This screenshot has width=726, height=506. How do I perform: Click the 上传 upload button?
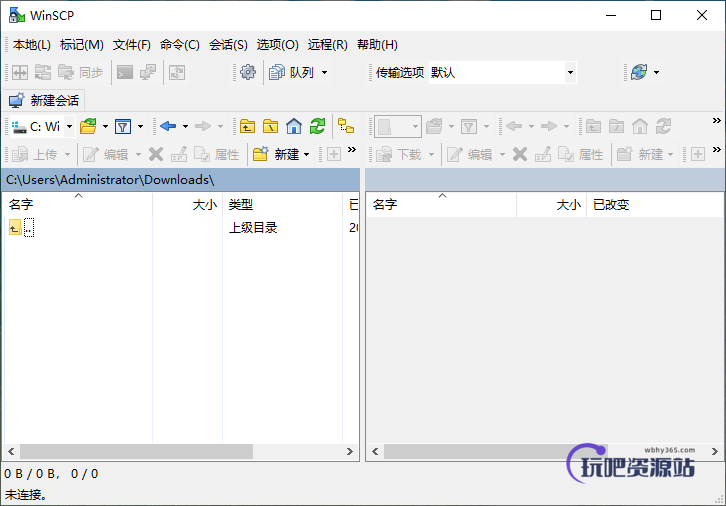36,154
